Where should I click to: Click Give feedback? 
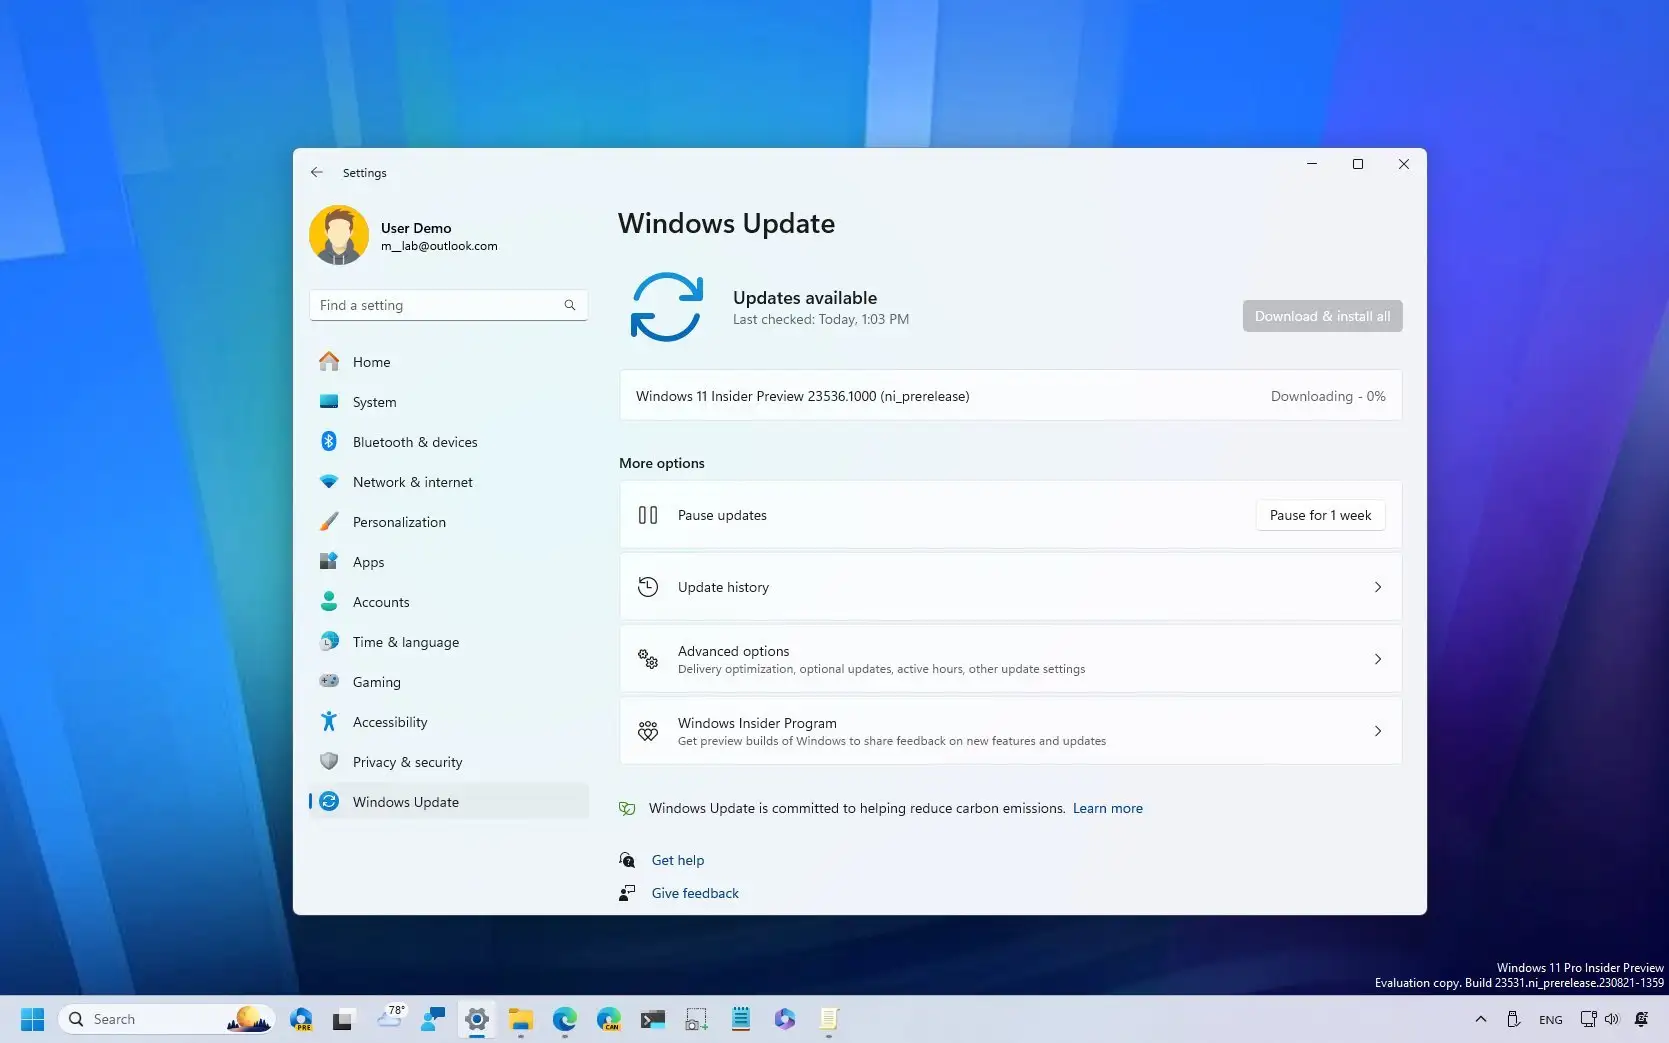pos(694,893)
